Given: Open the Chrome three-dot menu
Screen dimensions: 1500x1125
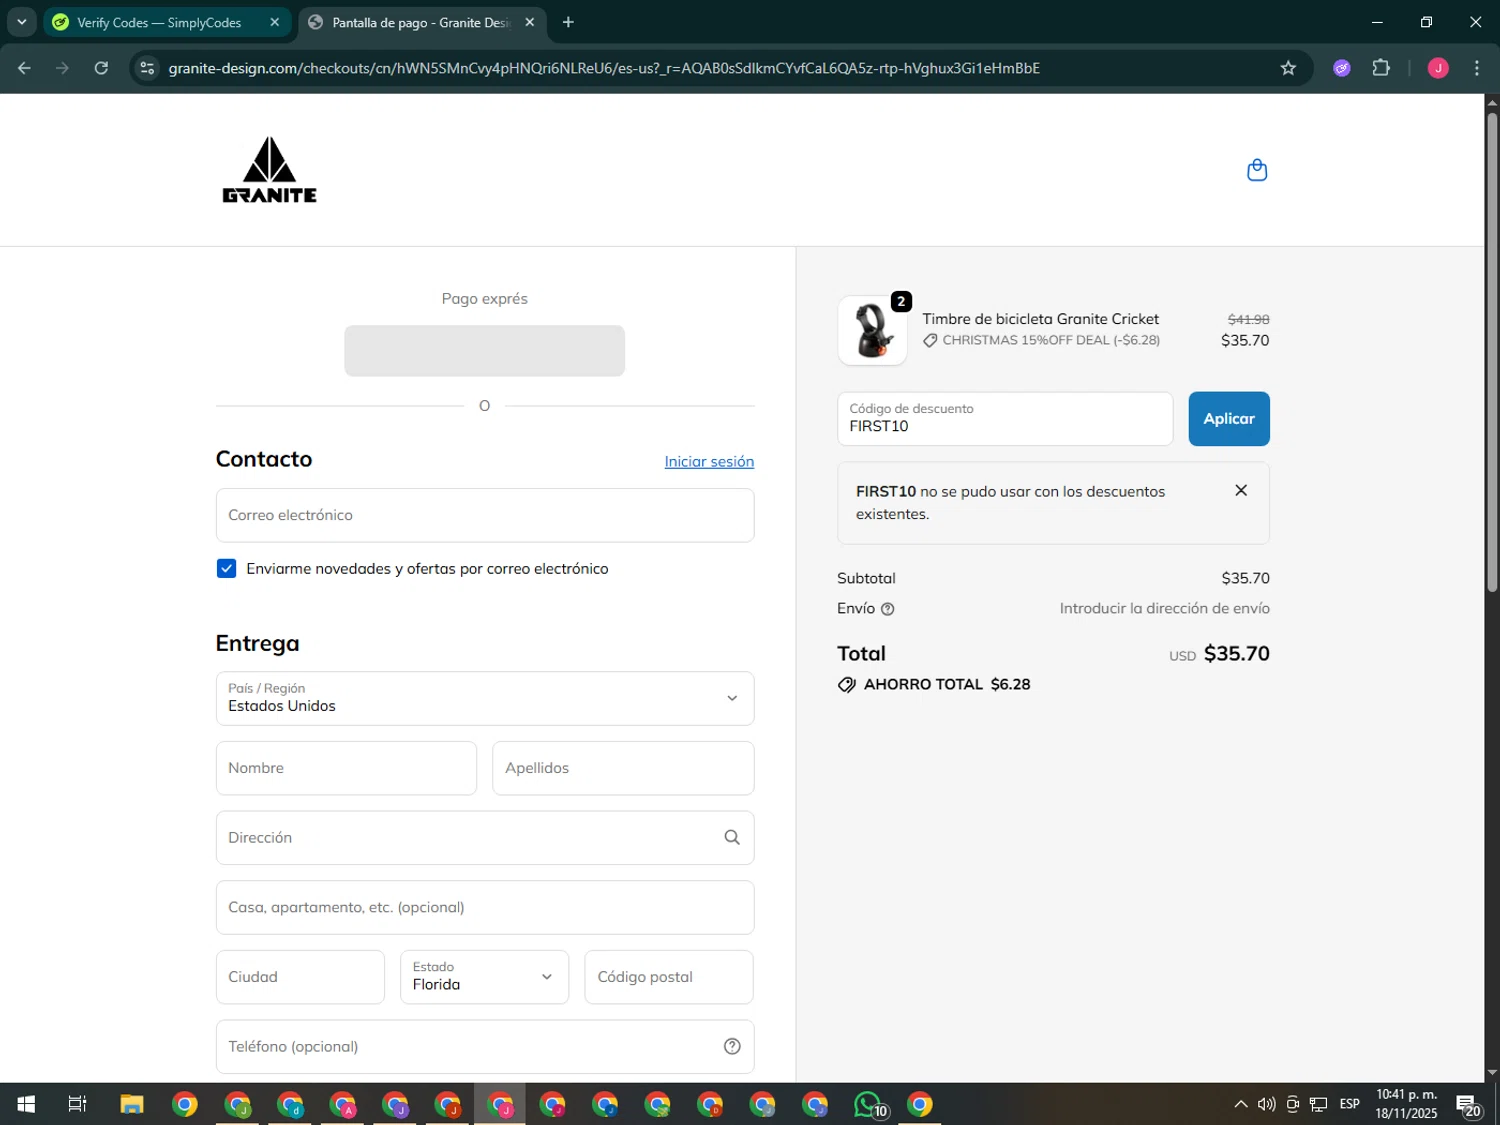Looking at the screenshot, I should [1477, 68].
